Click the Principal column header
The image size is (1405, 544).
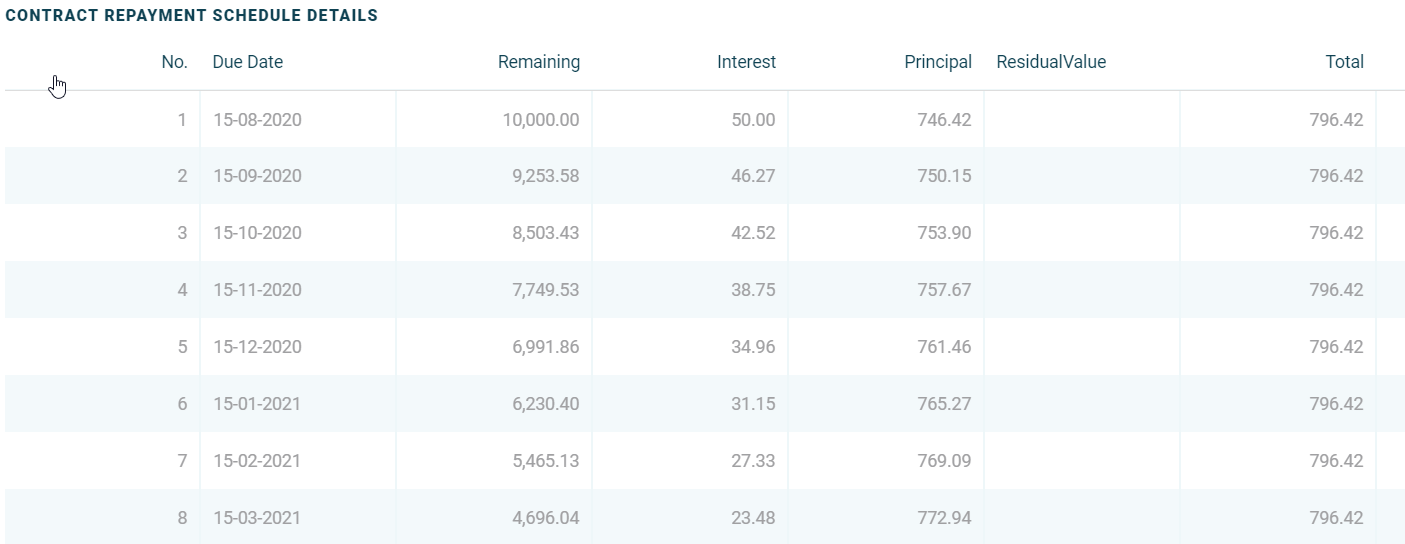point(937,62)
